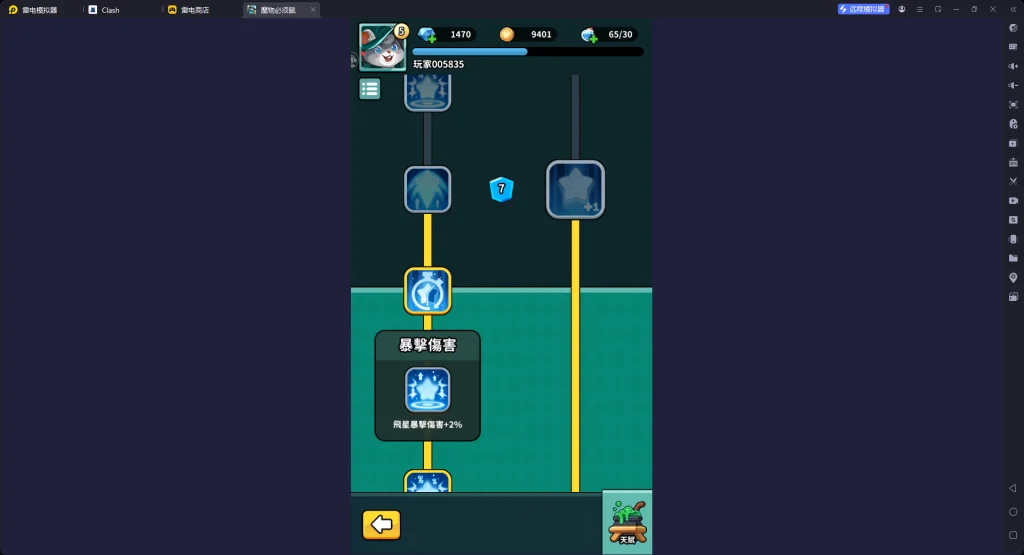Select the gold-framed stopwatch talent node
The height and width of the screenshot is (555, 1024).
428,291
